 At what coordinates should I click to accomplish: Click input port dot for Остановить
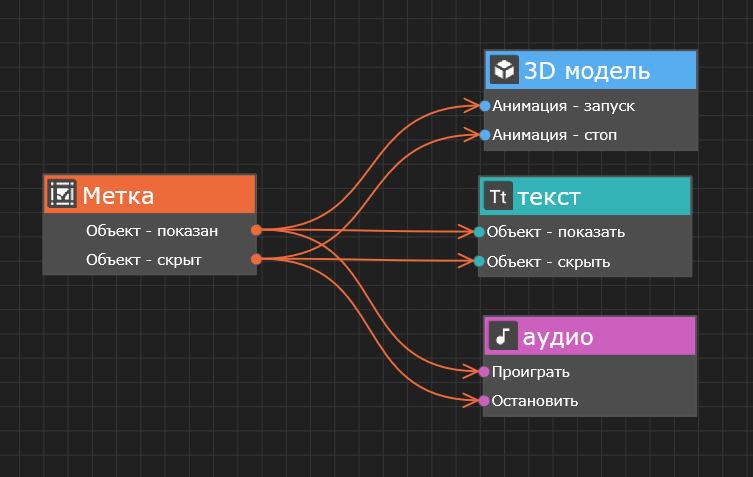484,401
